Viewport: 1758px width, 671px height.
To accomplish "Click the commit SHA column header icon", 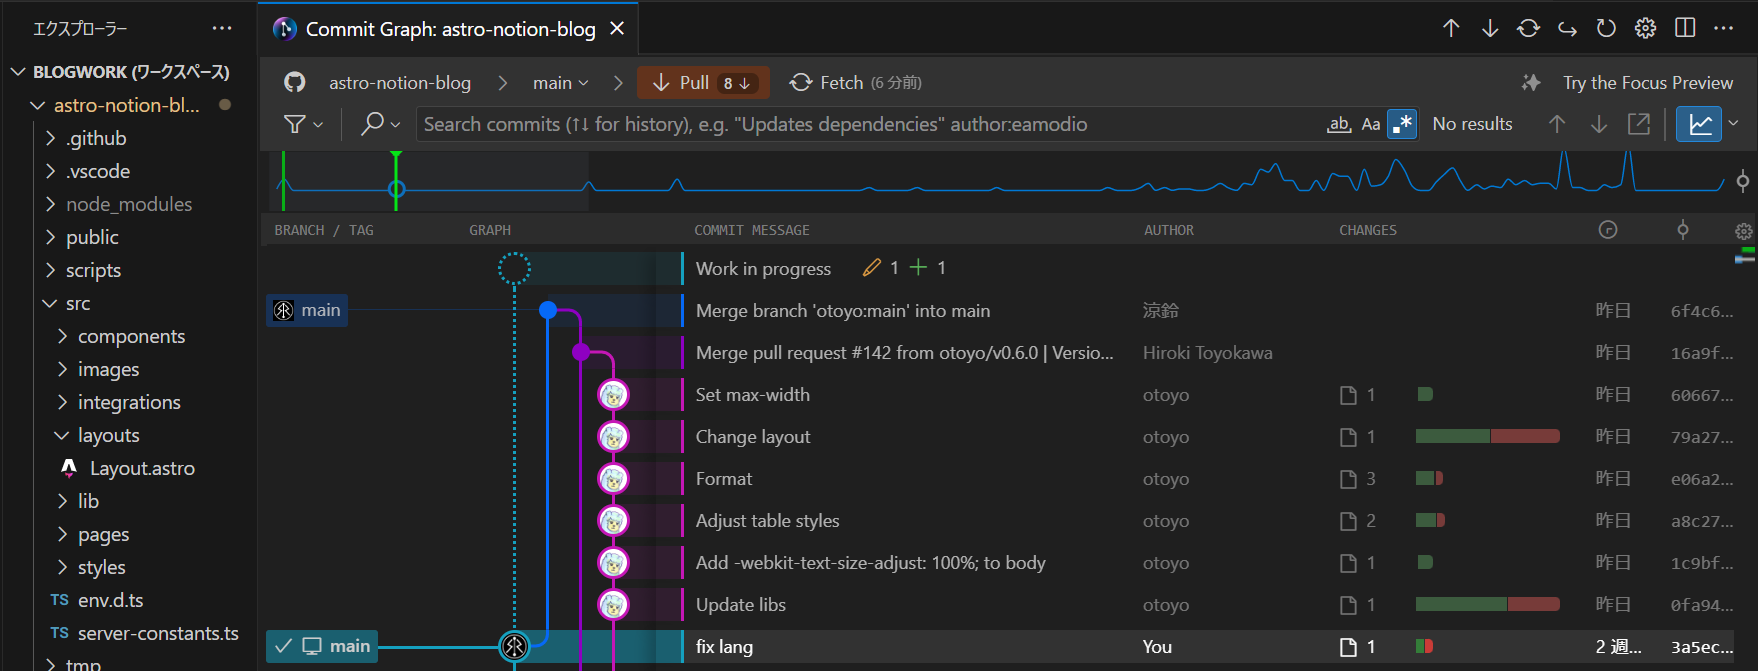I will (1683, 230).
